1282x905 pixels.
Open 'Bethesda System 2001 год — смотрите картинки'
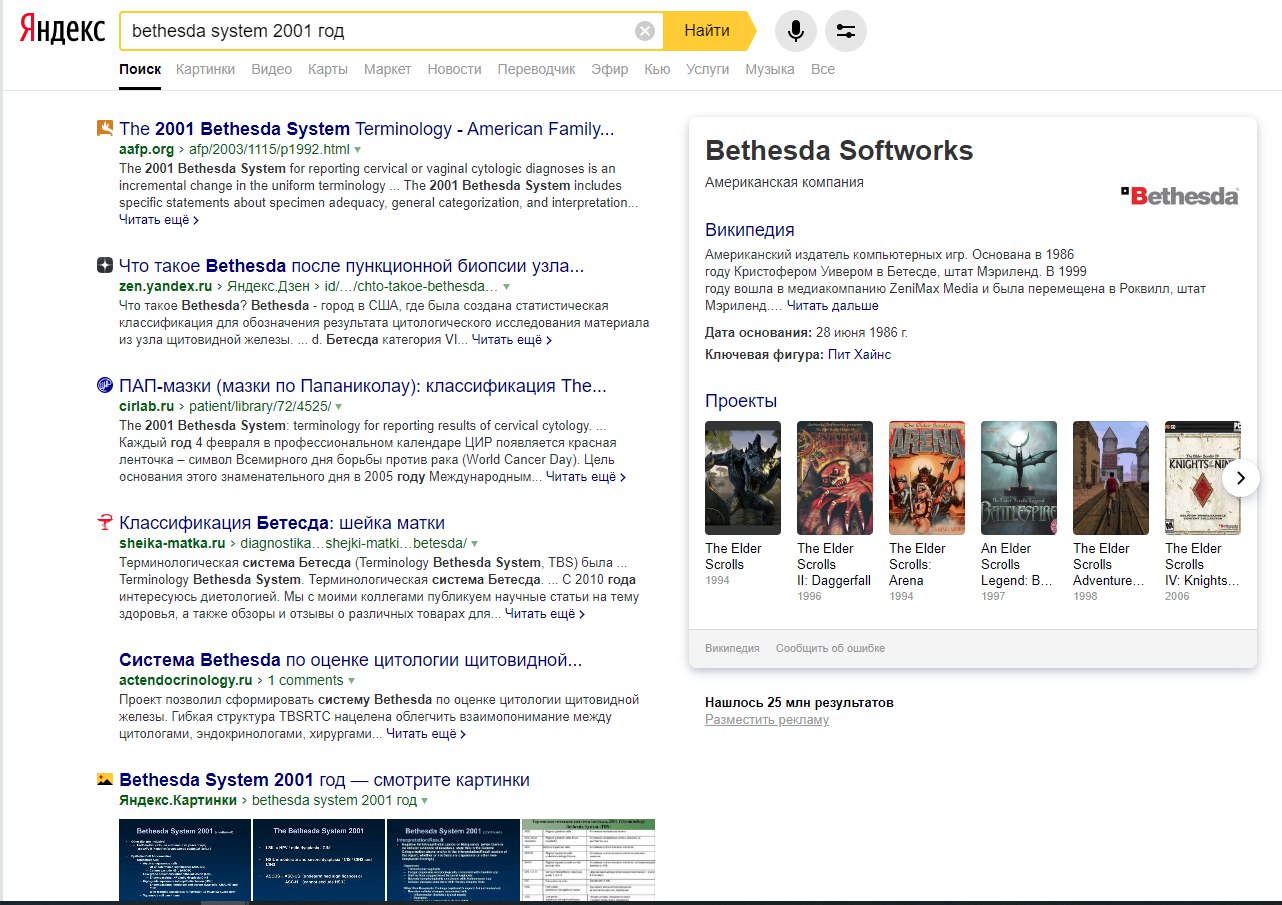click(324, 780)
